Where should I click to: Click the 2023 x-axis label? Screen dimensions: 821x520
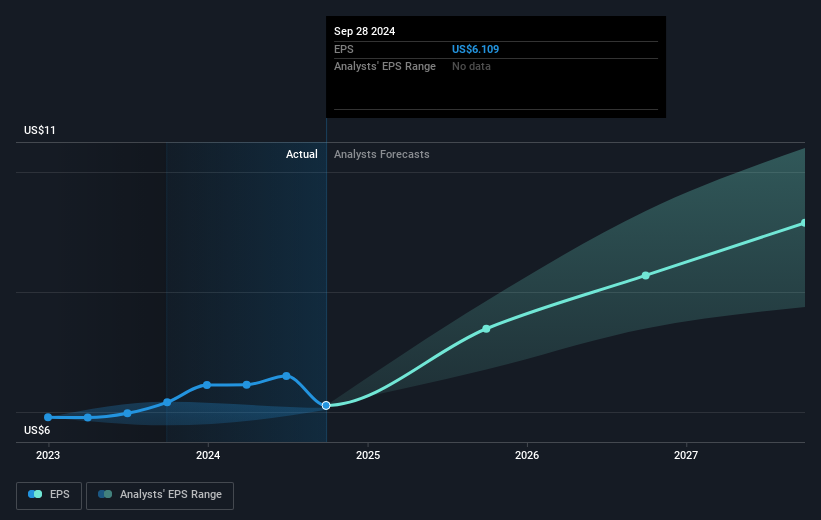coord(48,455)
